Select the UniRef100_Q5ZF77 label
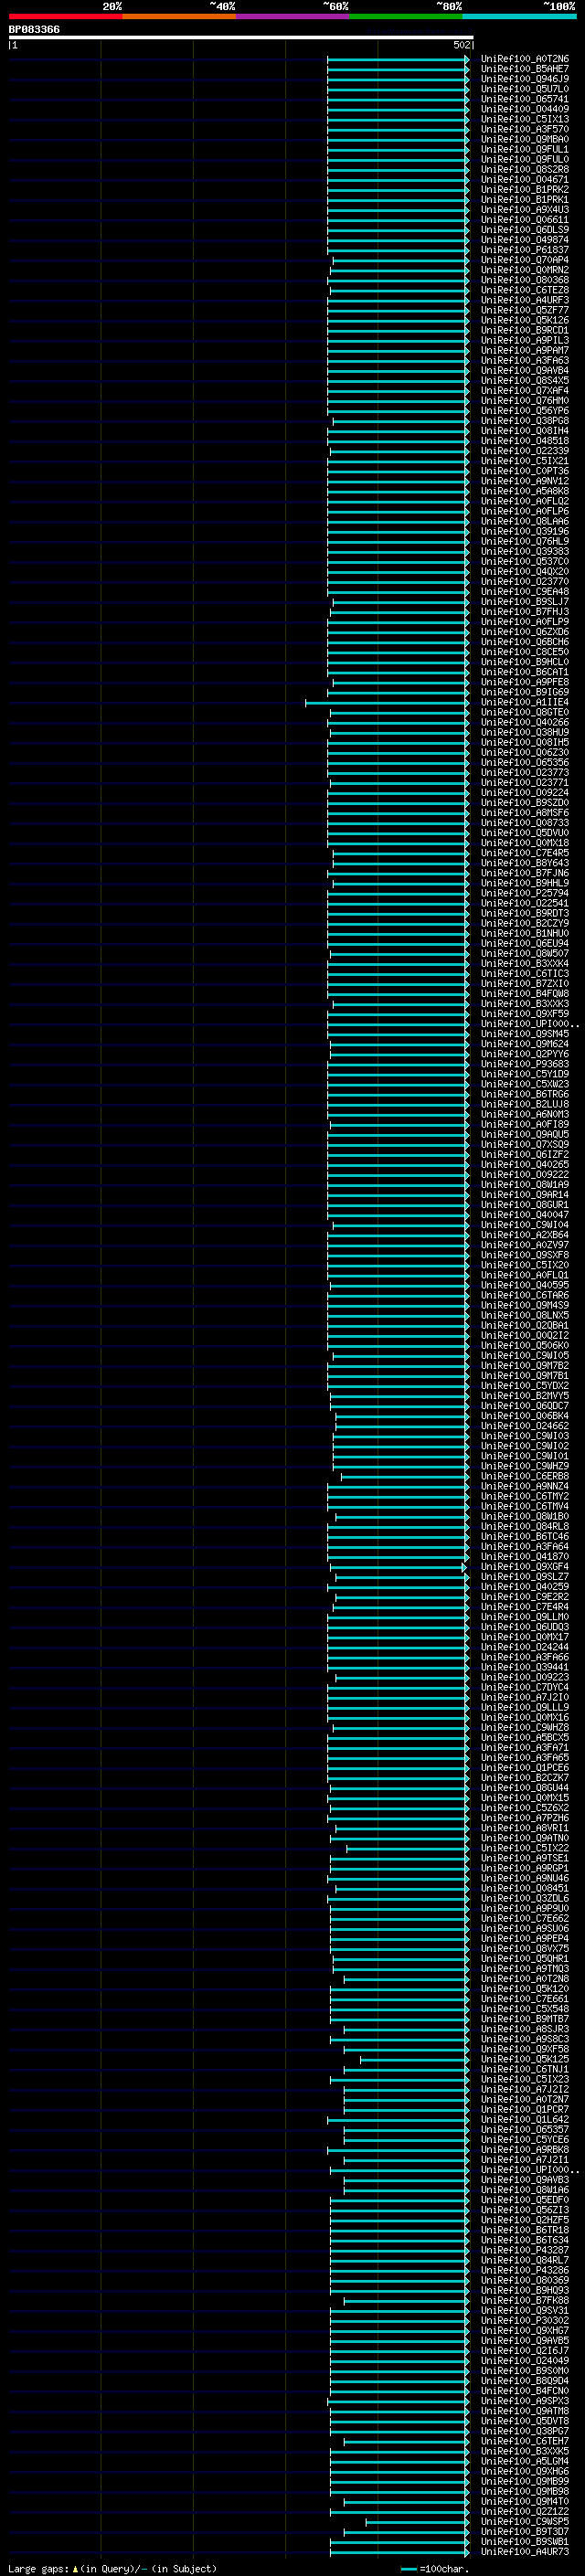The width and height of the screenshot is (585, 2576). click(525, 310)
